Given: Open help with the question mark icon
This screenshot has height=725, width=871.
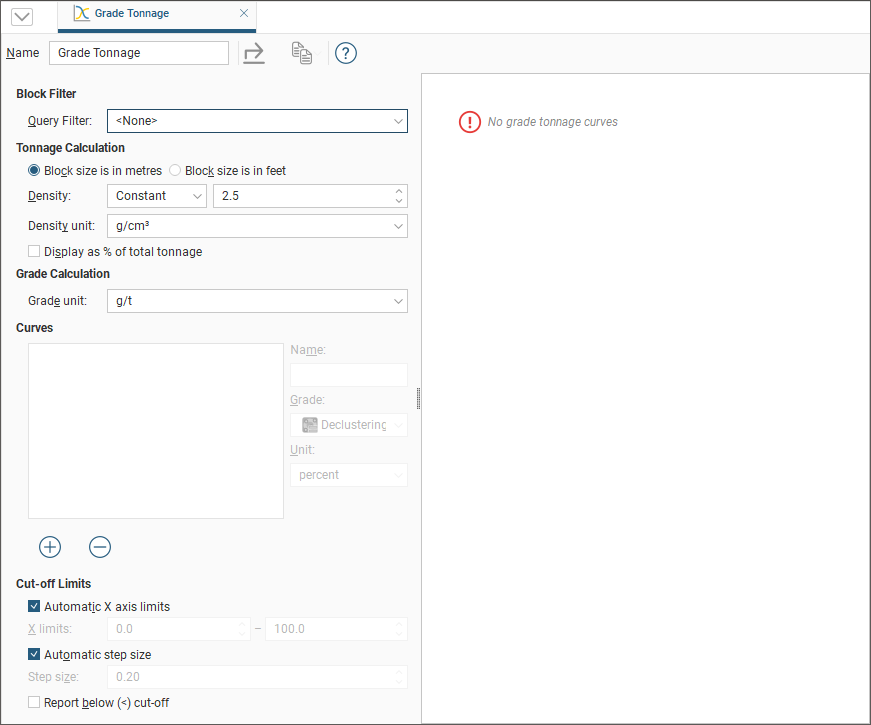Looking at the screenshot, I should [346, 53].
